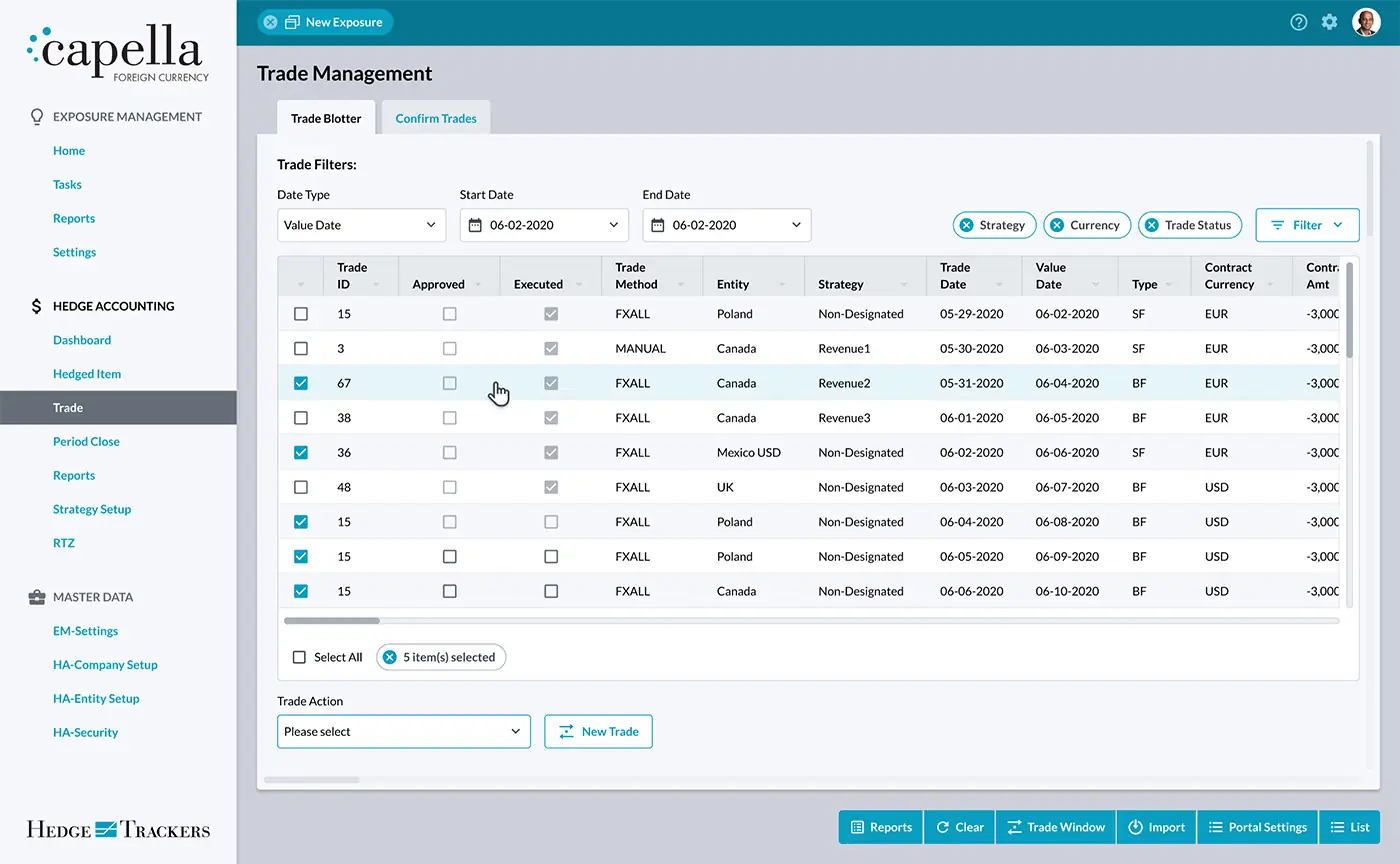1400x864 pixels.
Task: Sort by the Value Date column arrow
Action: (x=1097, y=285)
